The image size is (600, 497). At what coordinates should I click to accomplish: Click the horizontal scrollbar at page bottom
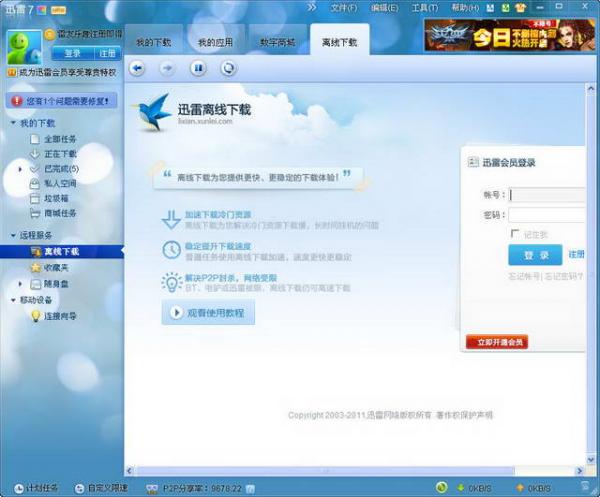click(x=325, y=471)
